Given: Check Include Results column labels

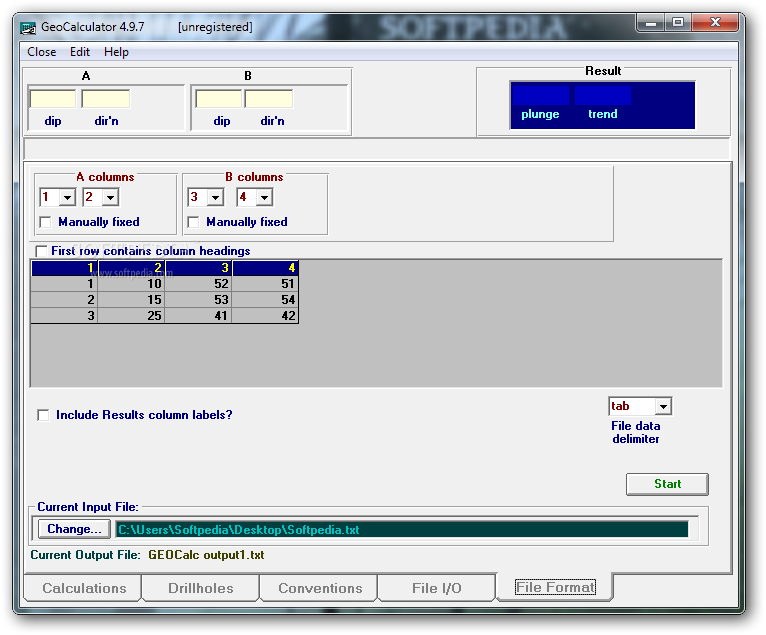Looking at the screenshot, I should pos(43,415).
